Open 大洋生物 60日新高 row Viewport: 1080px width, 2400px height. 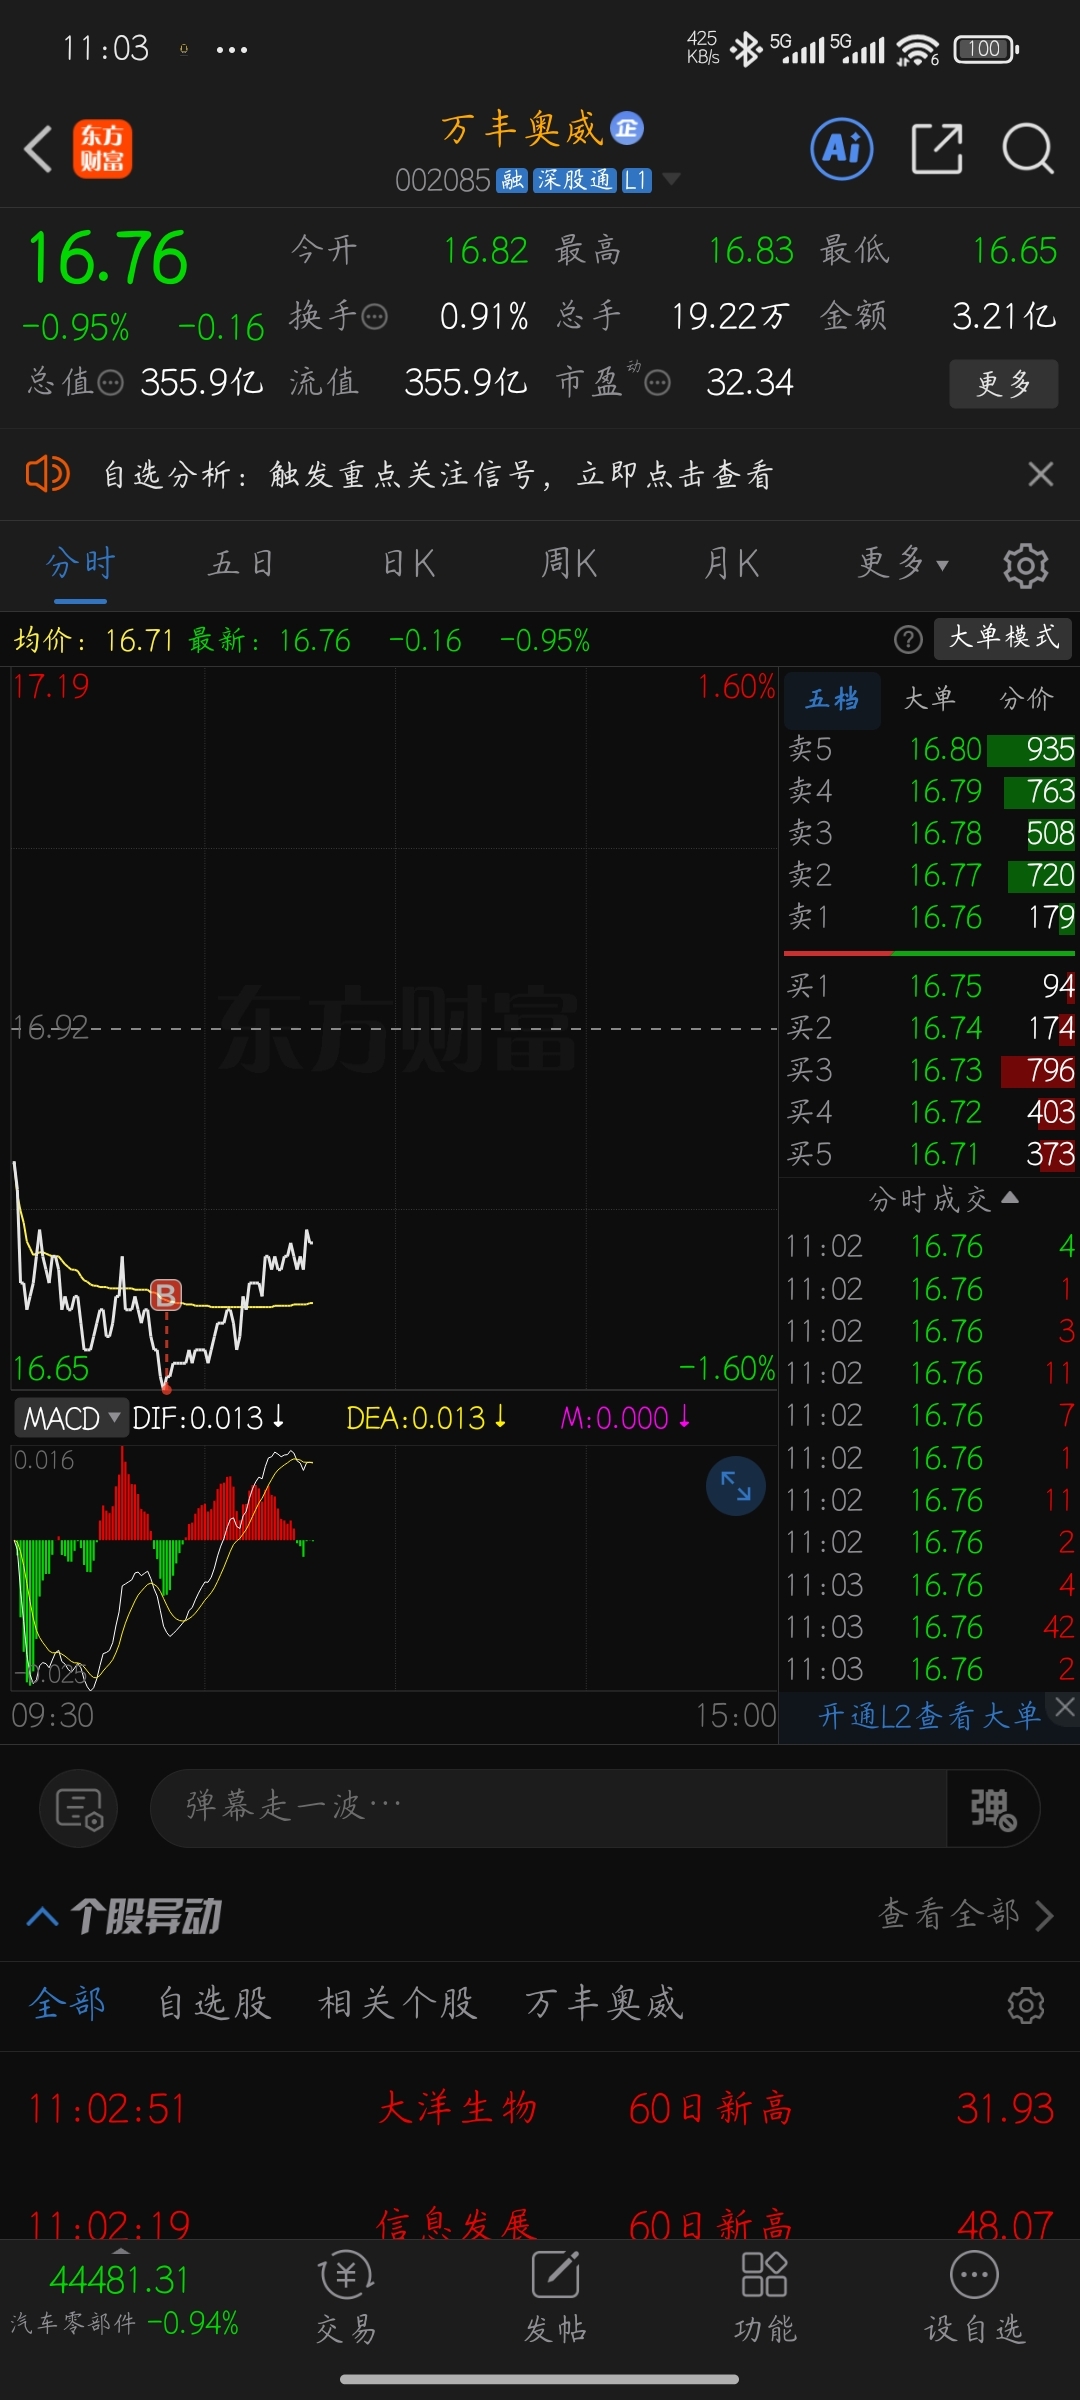coord(540,2109)
